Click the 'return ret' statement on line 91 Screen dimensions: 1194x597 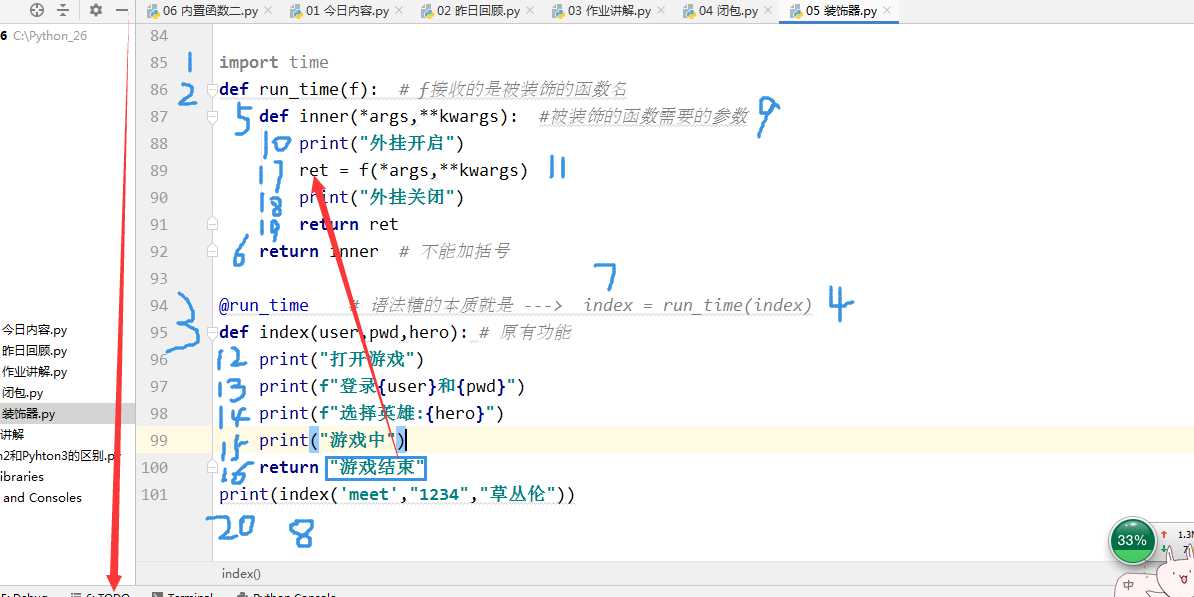click(348, 225)
